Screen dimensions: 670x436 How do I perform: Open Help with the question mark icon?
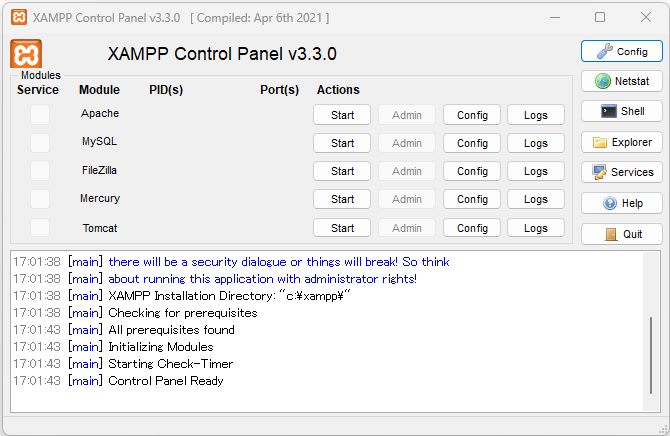pyautogui.click(x=622, y=203)
